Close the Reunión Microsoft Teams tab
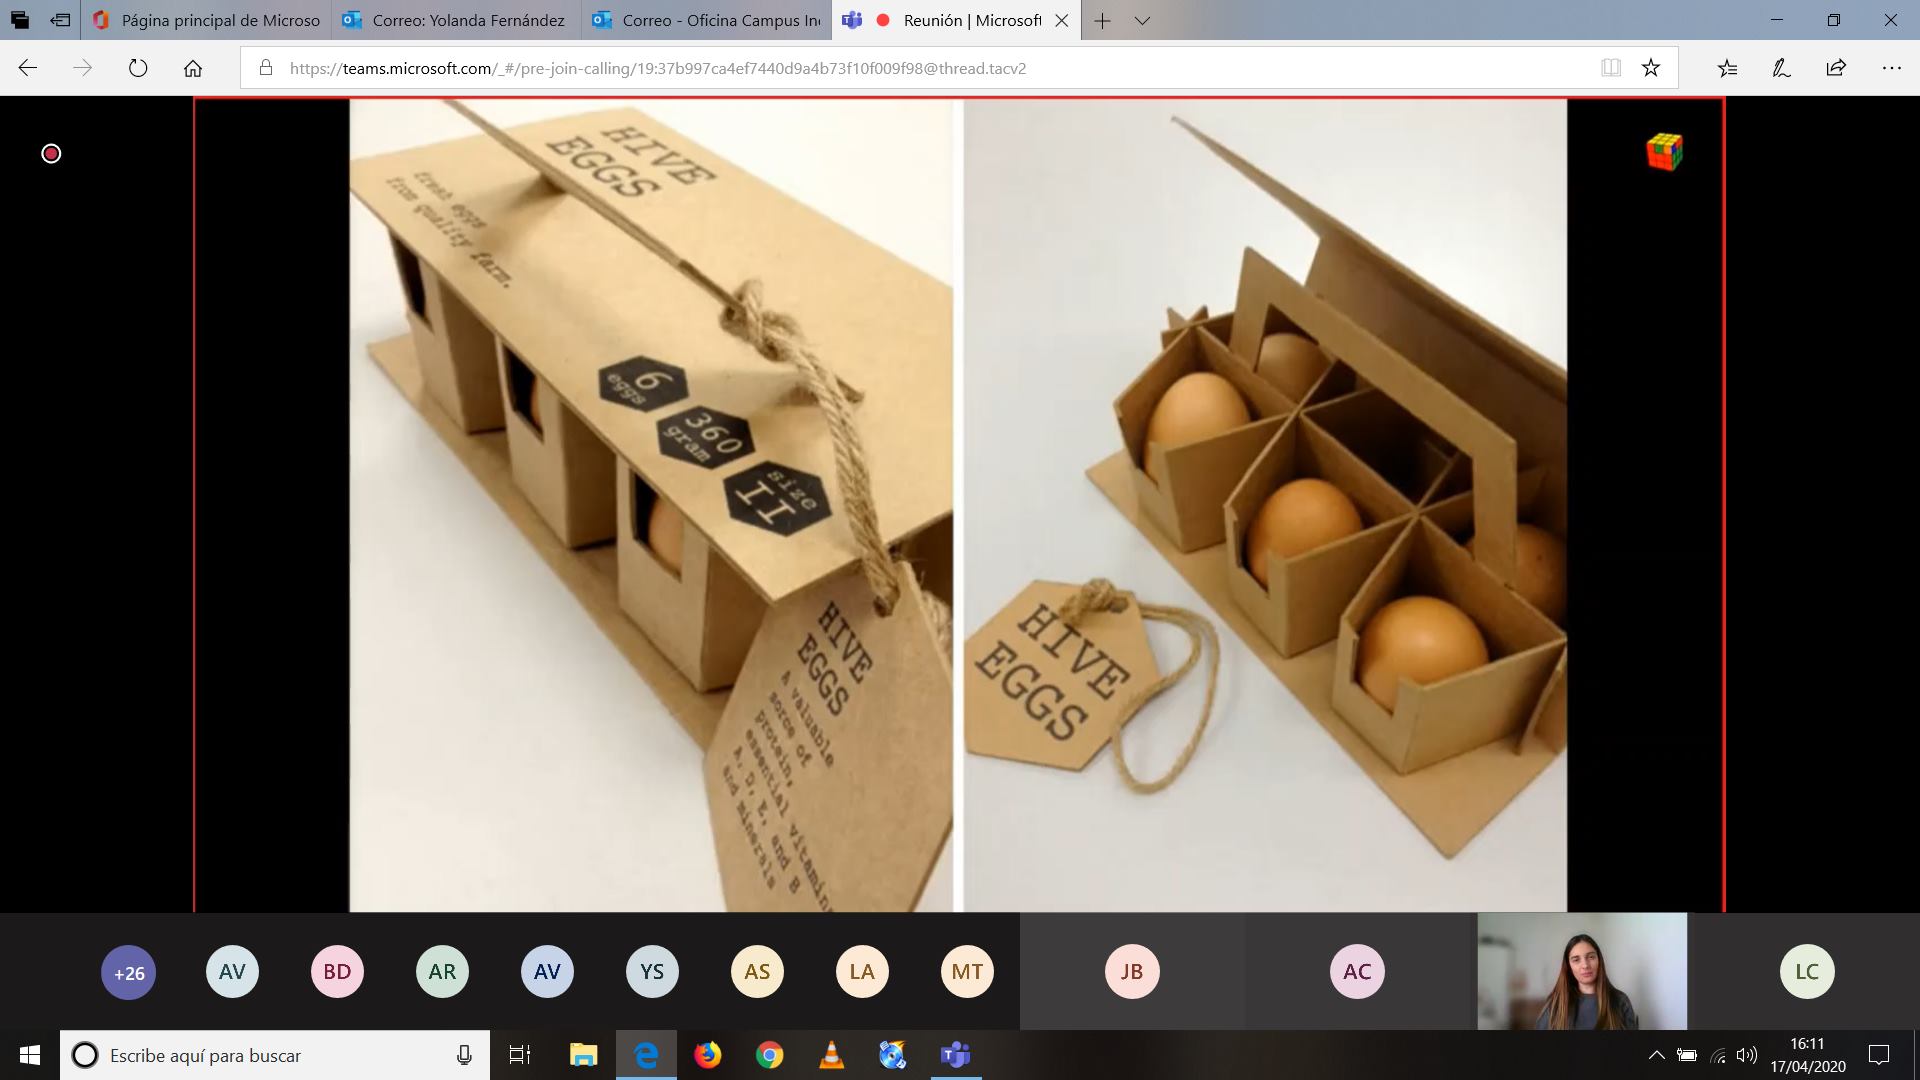The image size is (1920, 1080). click(x=1062, y=20)
